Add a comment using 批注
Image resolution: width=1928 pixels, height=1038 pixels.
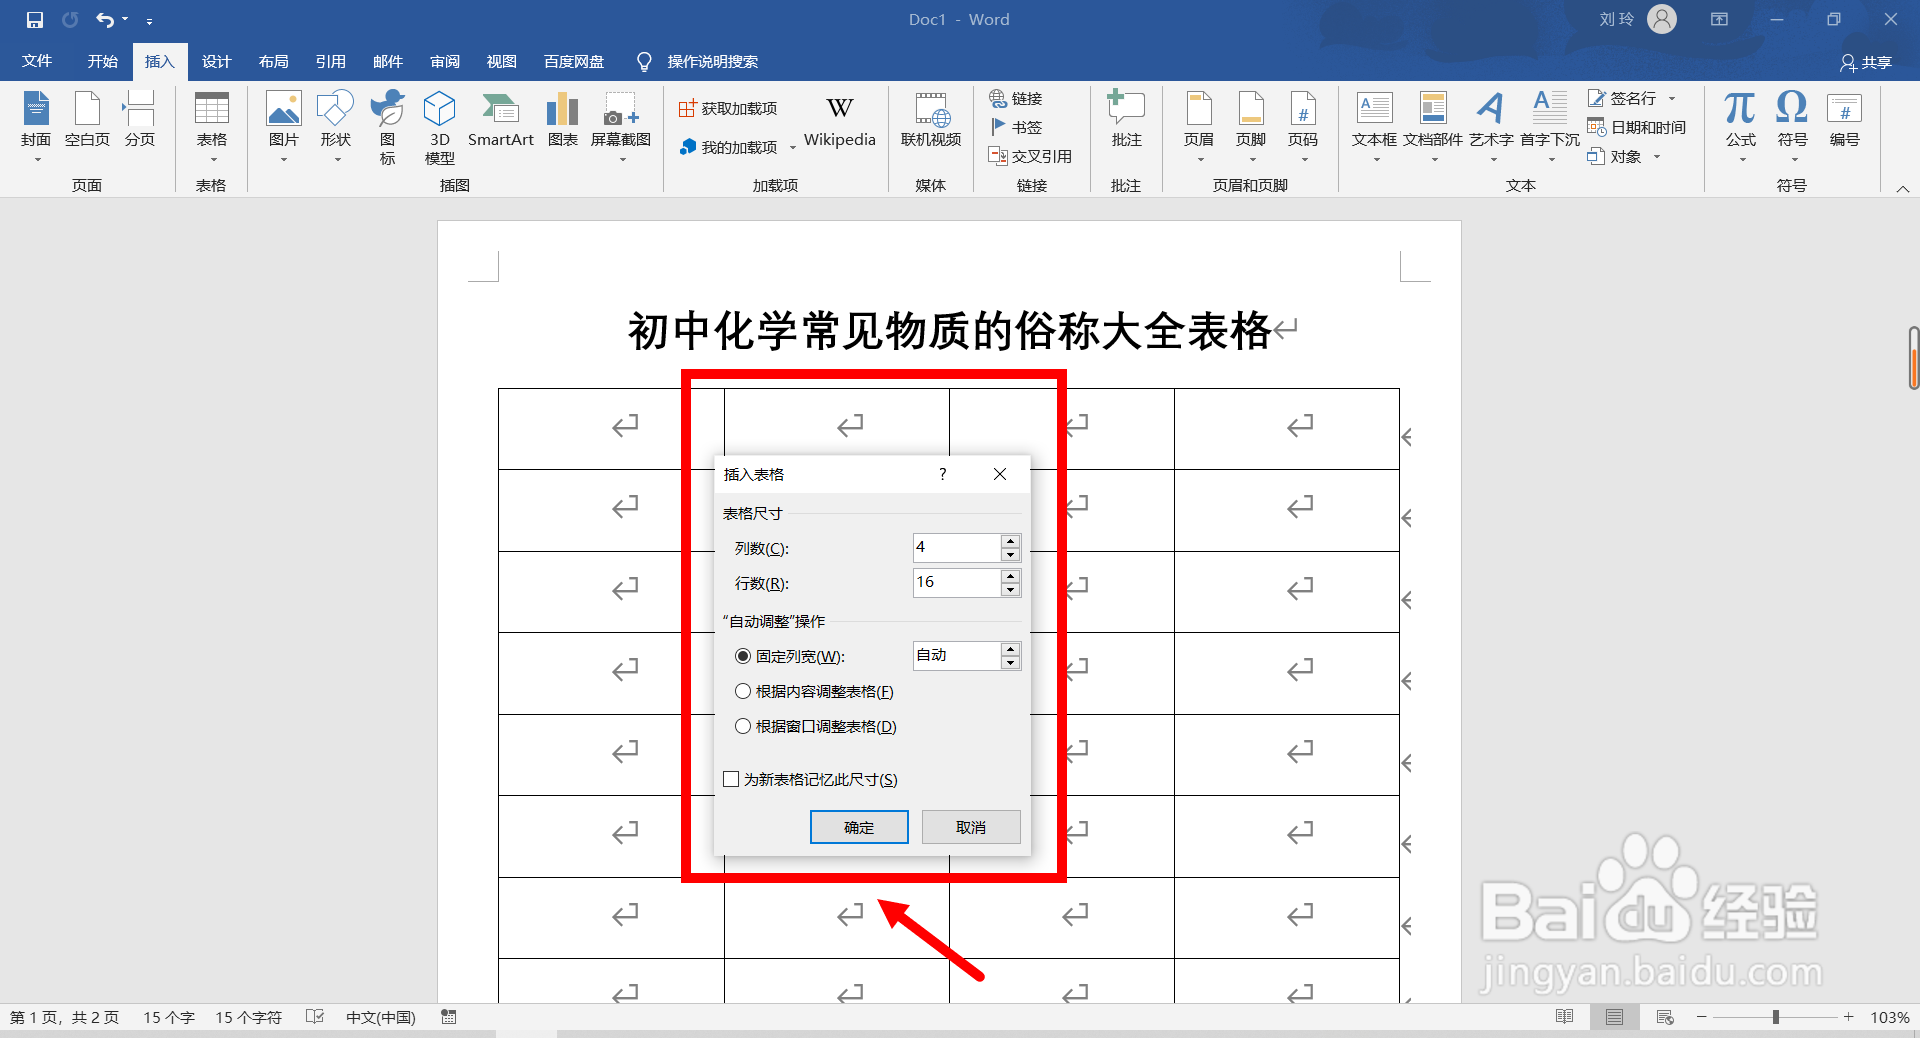click(1126, 120)
